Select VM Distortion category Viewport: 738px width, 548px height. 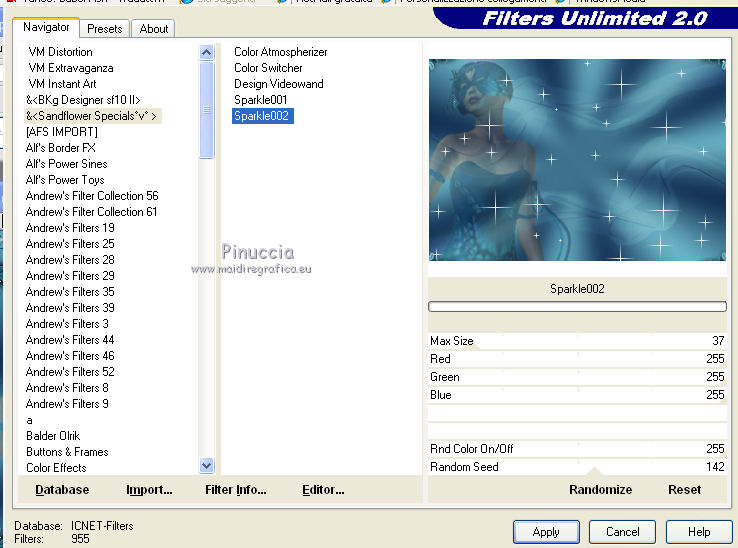point(60,52)
